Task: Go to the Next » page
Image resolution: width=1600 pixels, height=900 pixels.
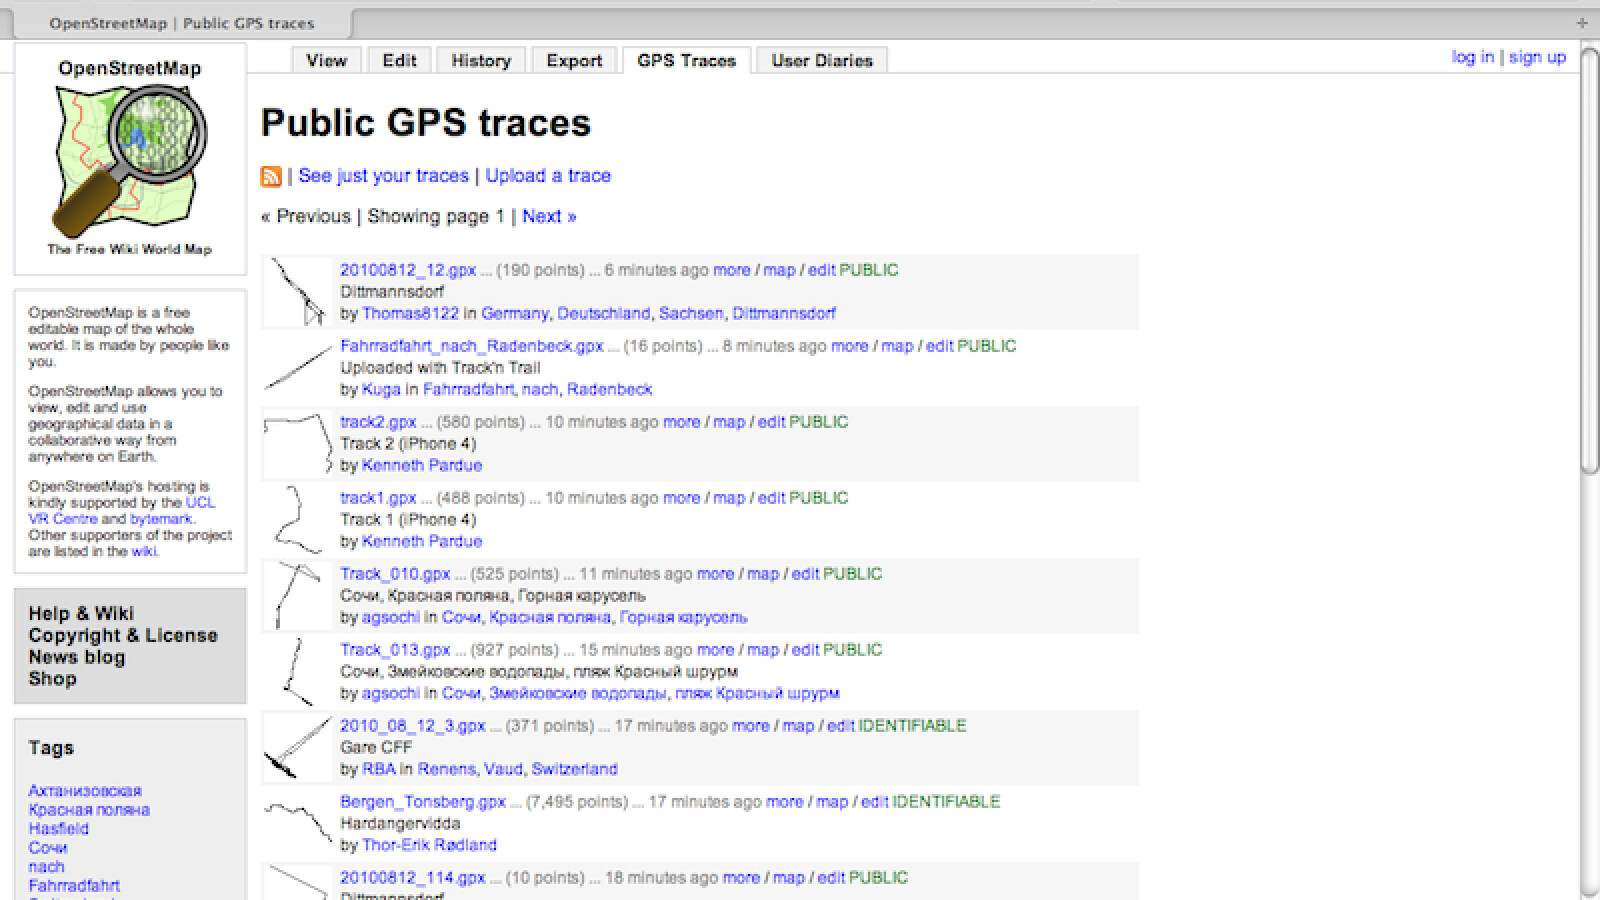Action: (549, 216)
